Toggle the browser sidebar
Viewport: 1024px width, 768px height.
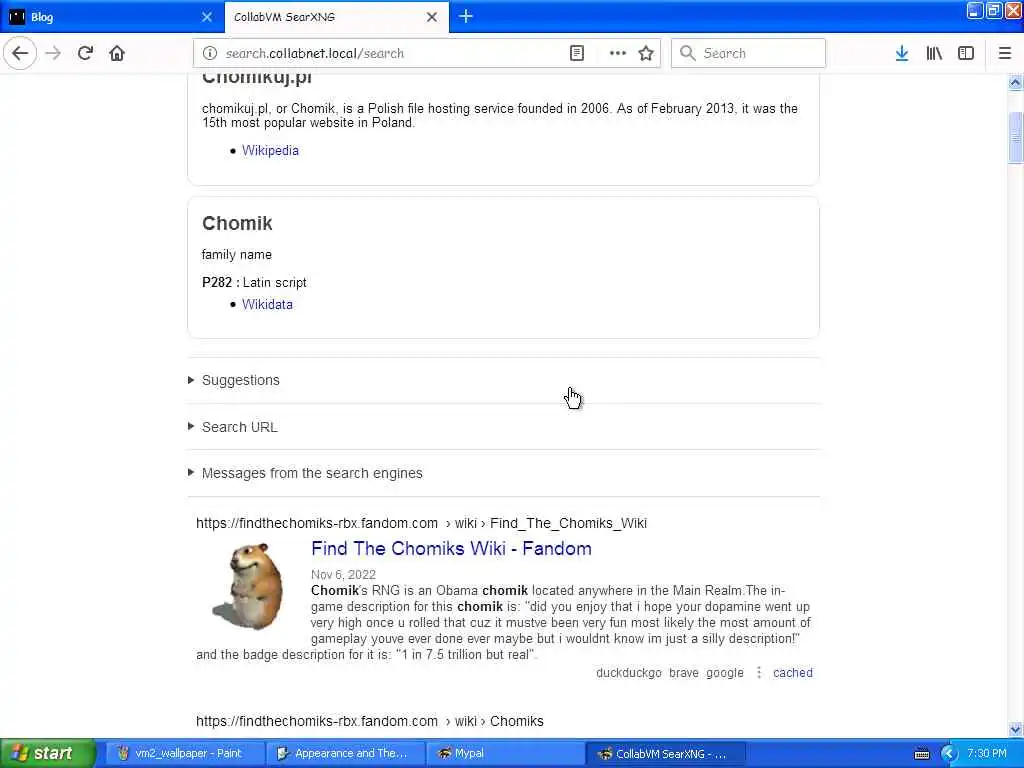[966, 53]
